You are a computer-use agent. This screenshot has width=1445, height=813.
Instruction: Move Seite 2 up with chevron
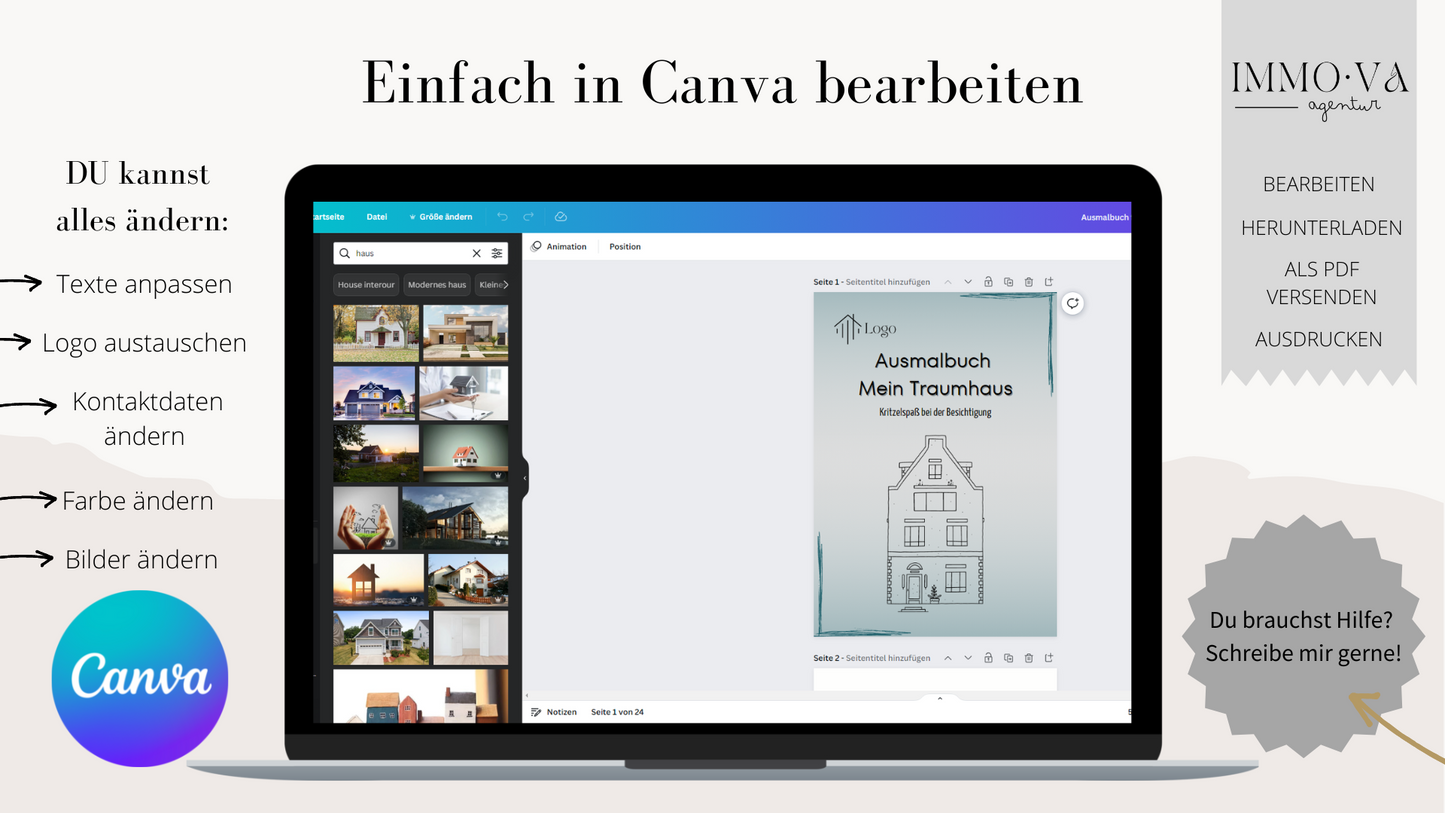click(x=948, y=658)
